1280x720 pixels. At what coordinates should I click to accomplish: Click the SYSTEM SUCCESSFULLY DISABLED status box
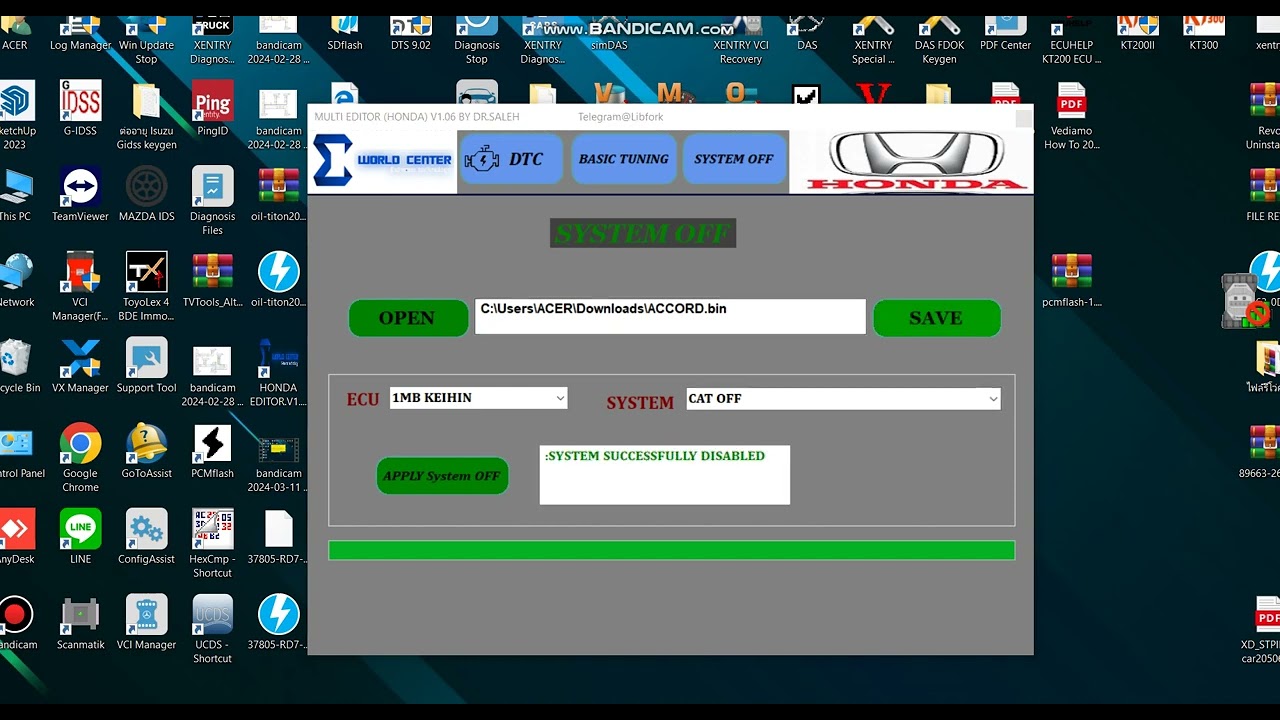665,475
